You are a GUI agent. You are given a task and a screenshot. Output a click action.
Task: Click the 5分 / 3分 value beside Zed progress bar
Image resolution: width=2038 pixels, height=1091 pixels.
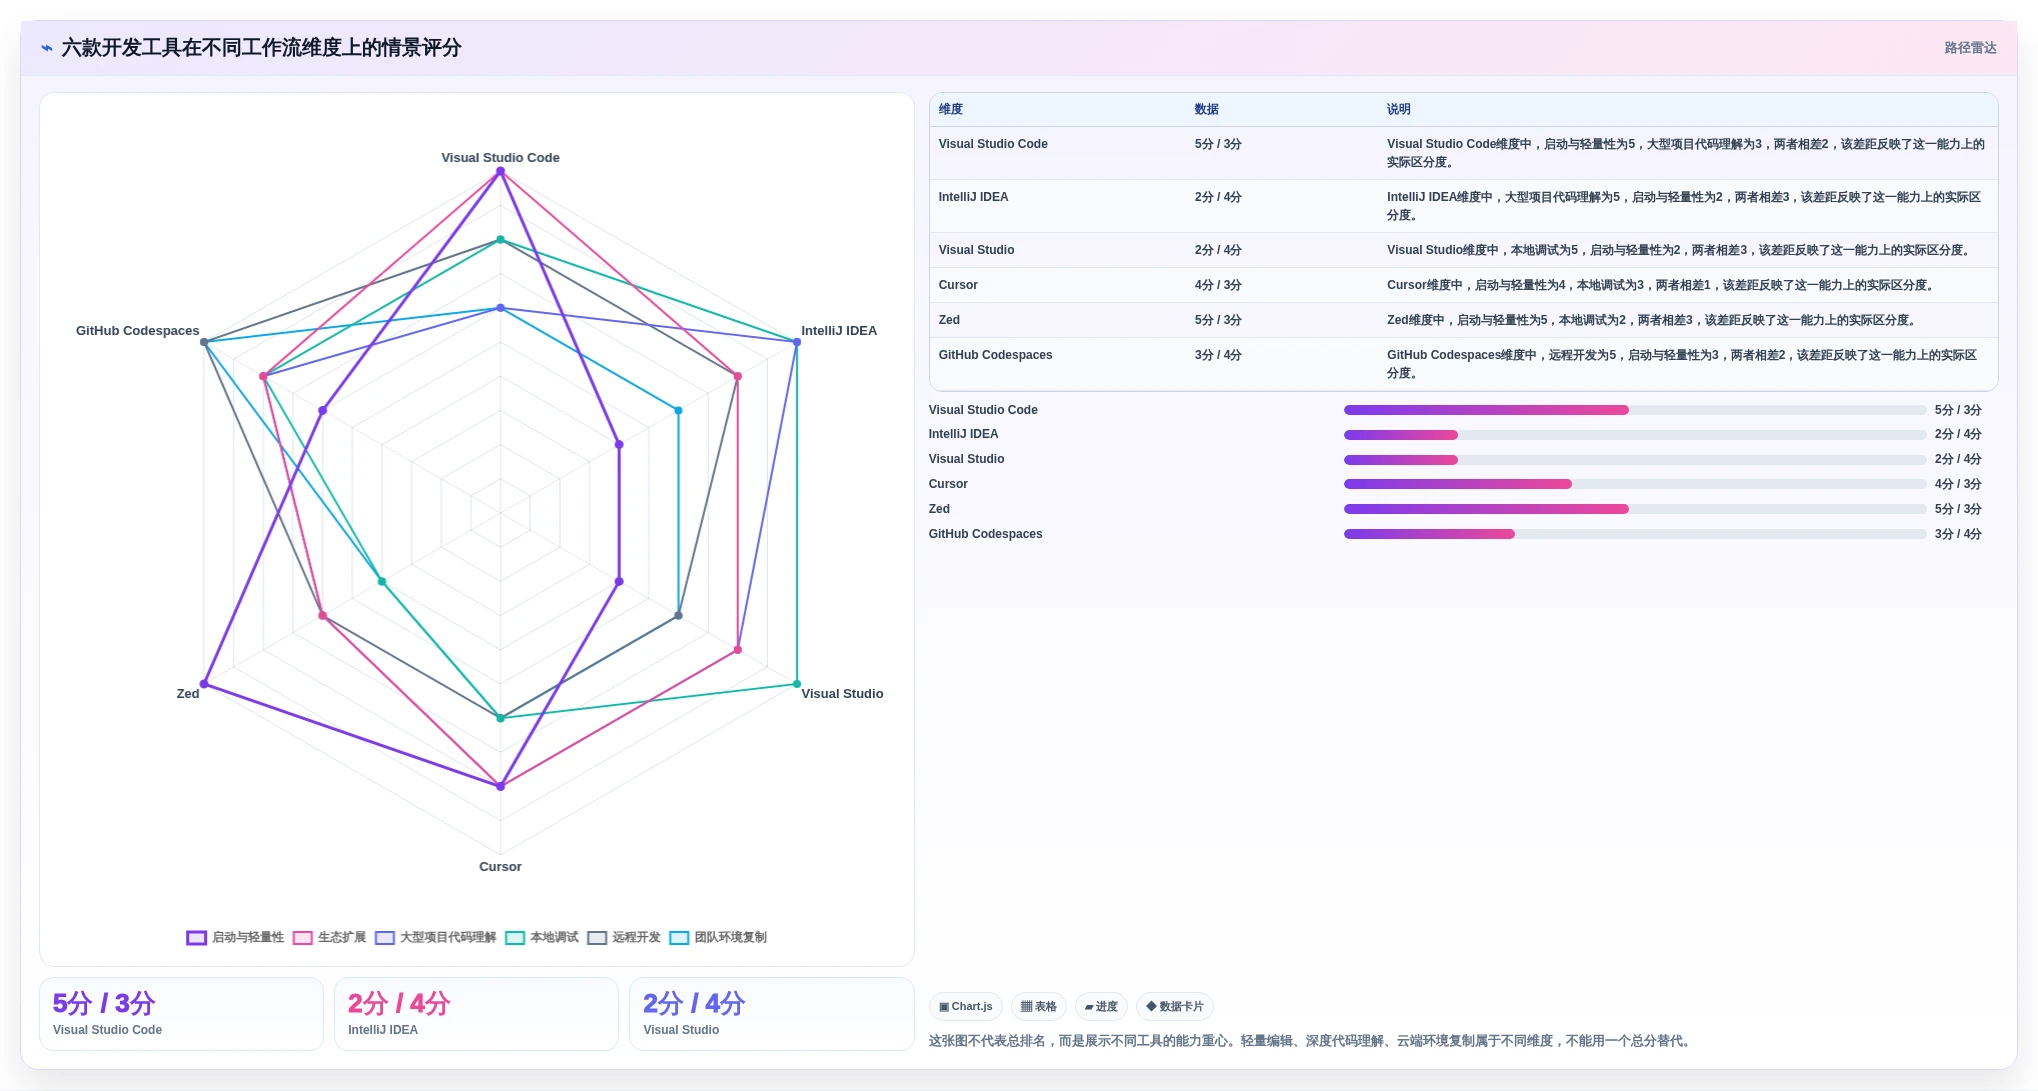tap(1958, 509)
